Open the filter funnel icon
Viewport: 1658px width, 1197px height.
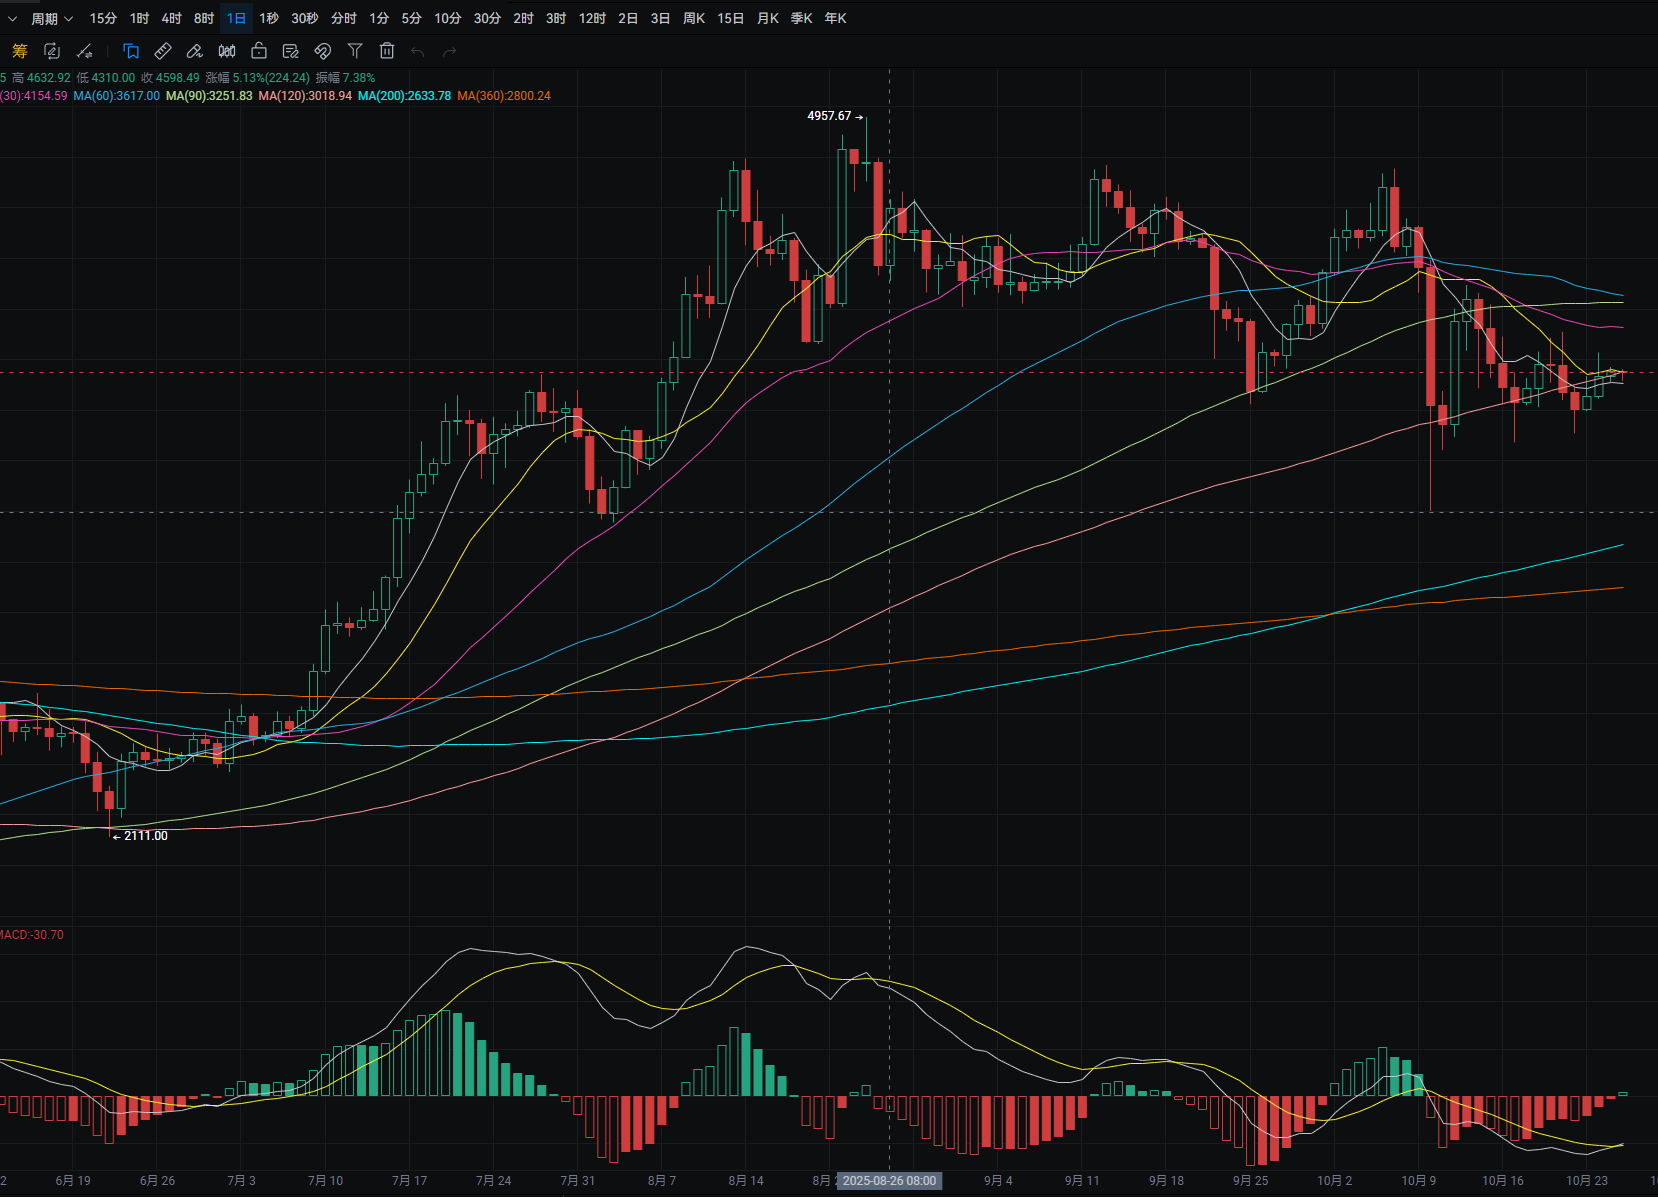pyautogui.click(x=355, y=51)
